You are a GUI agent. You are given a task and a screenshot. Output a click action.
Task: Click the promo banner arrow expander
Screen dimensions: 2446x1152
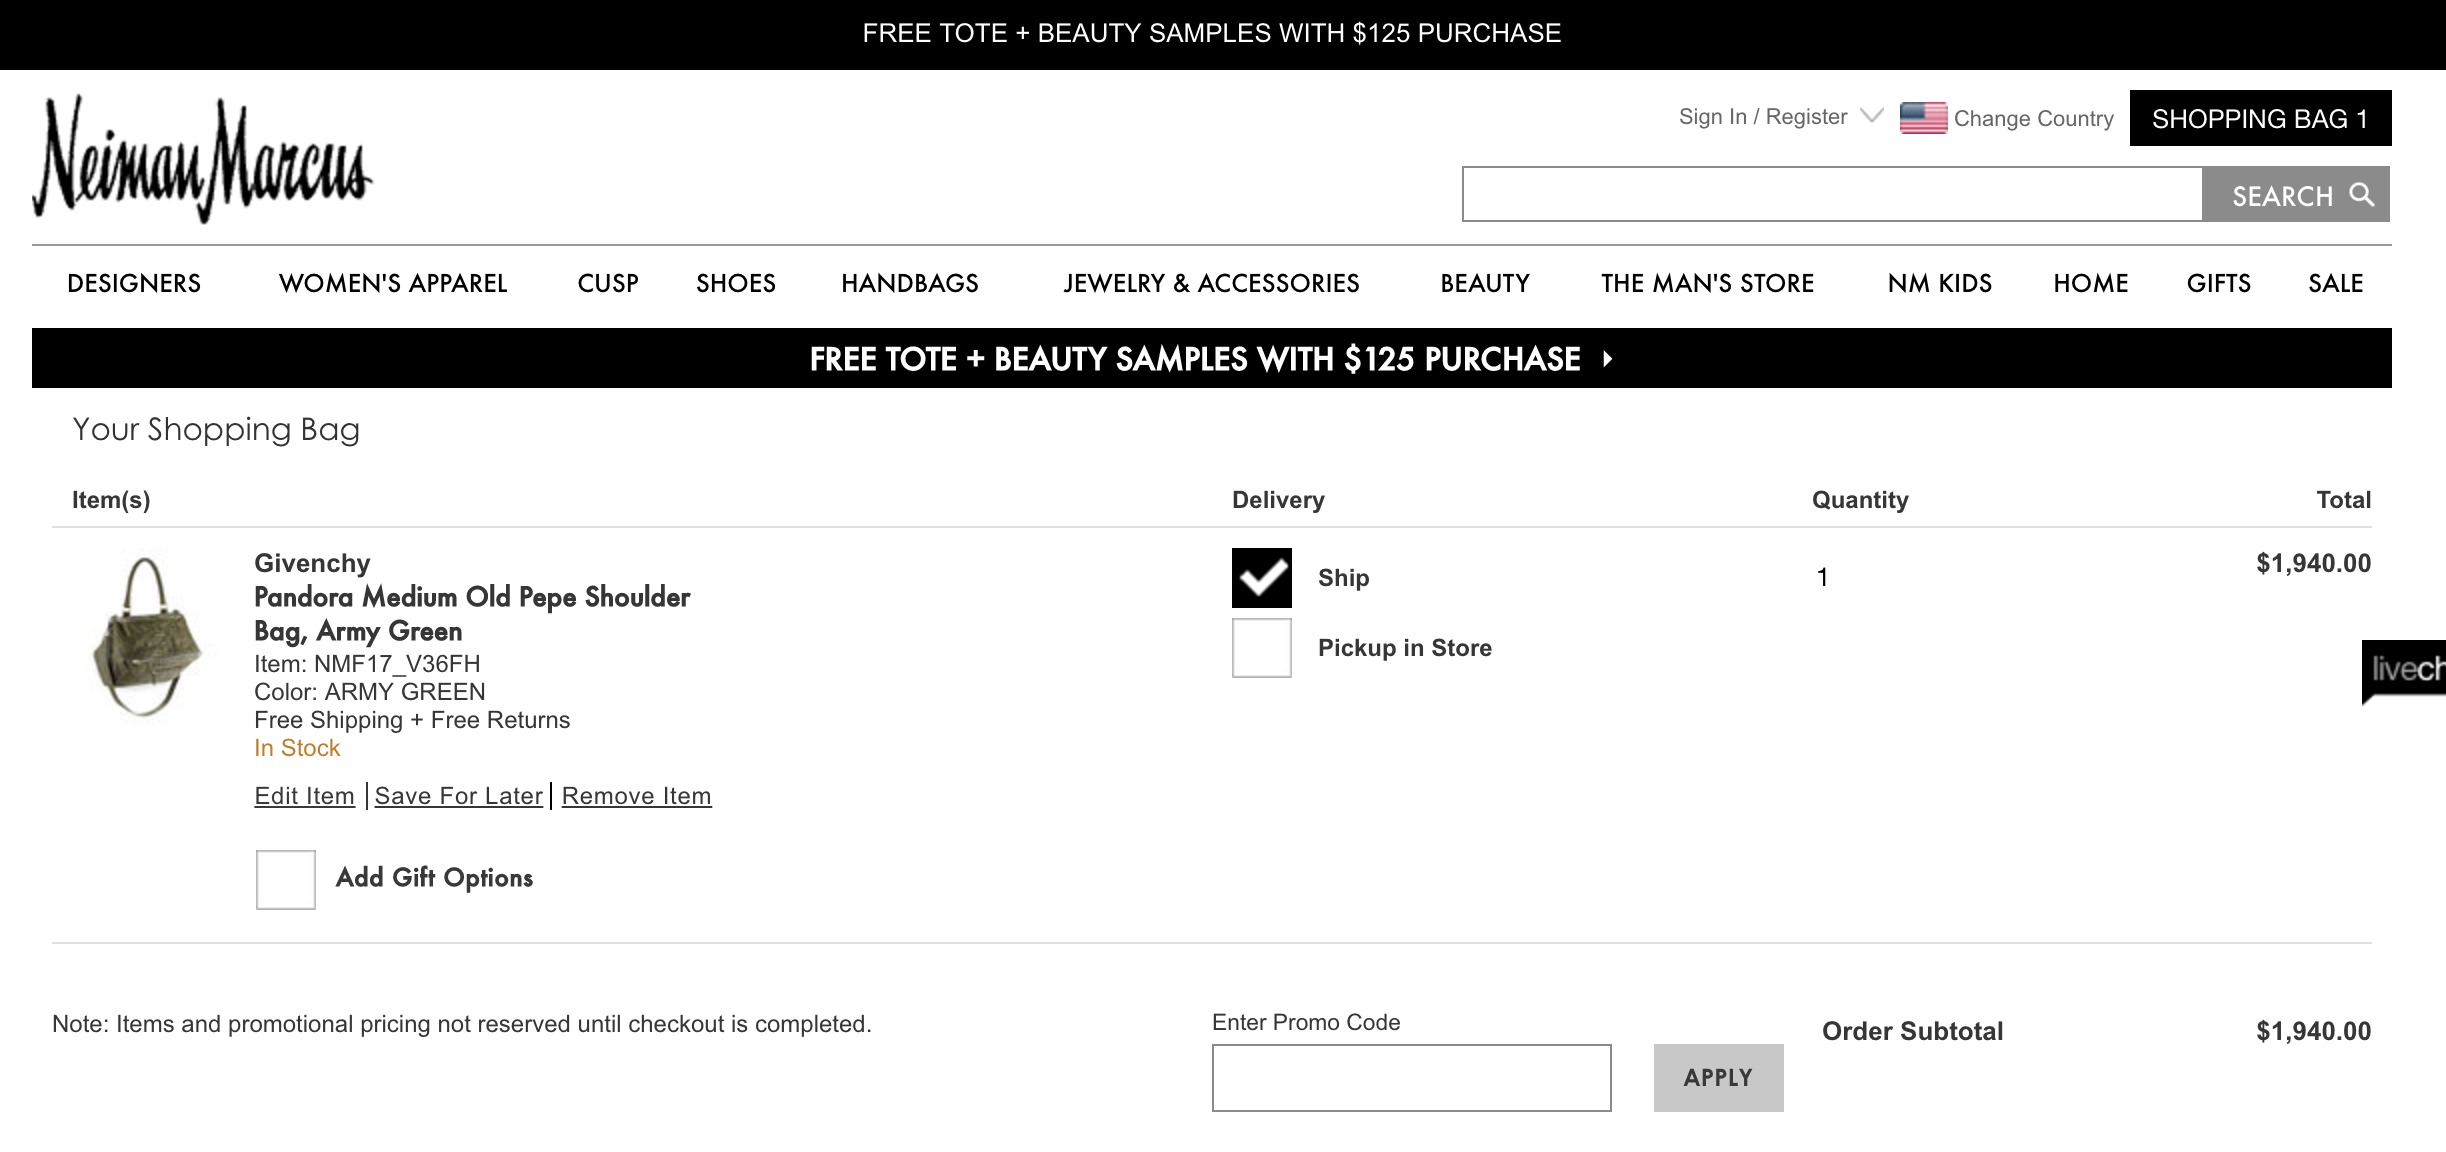click(1607, 359)
